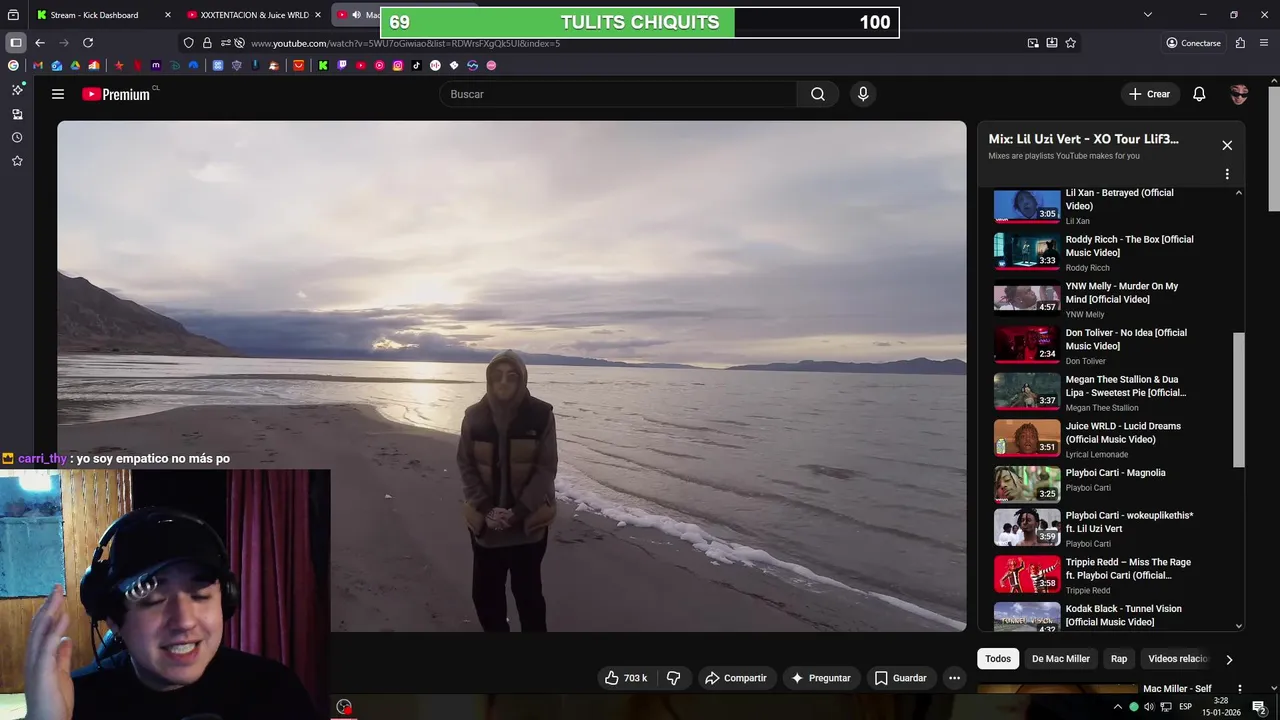Click the magnifier search button
The height and width of the screenshot is (720, 1280).
pos(818,94)
